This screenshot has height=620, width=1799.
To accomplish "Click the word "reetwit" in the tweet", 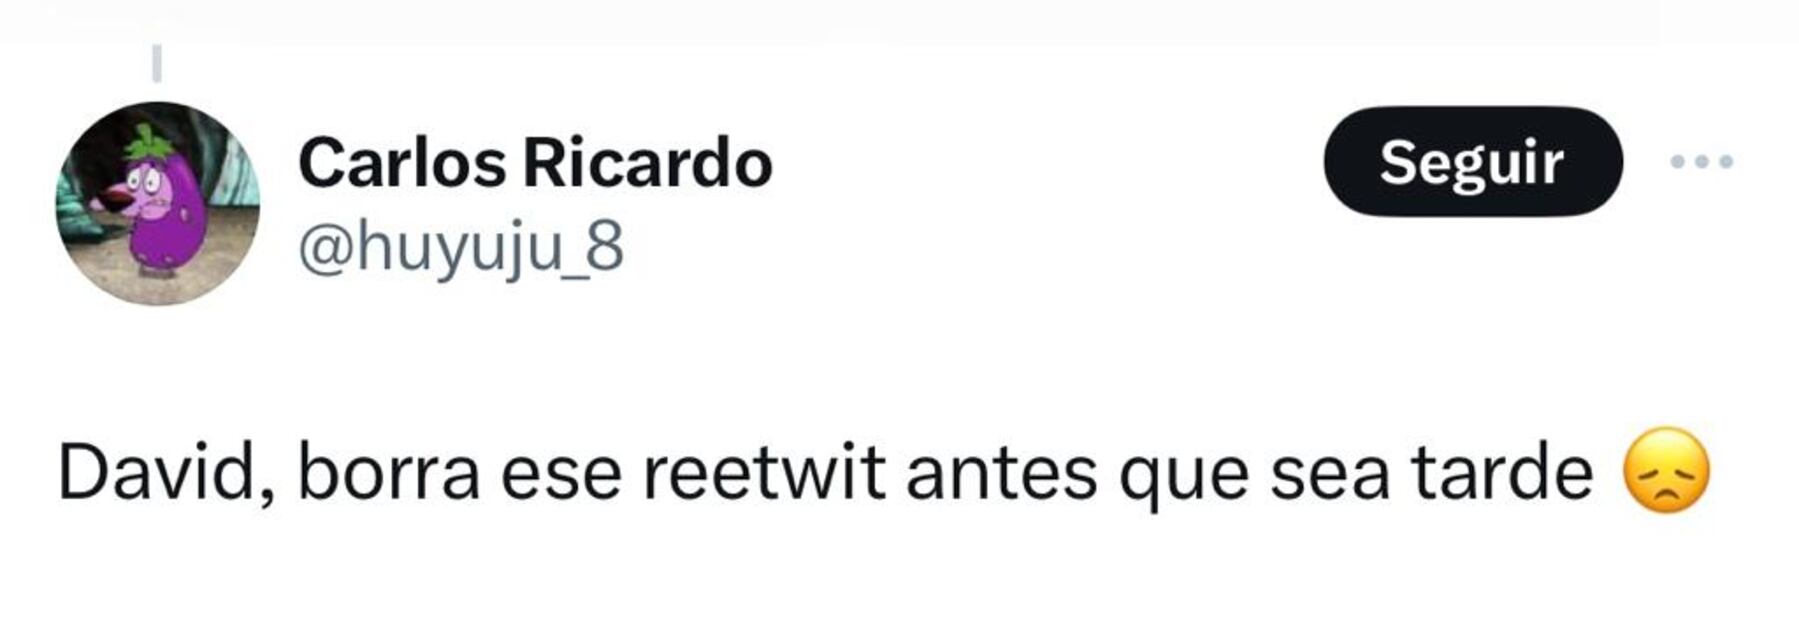I will pyautogui.click(x=764, y=472).
